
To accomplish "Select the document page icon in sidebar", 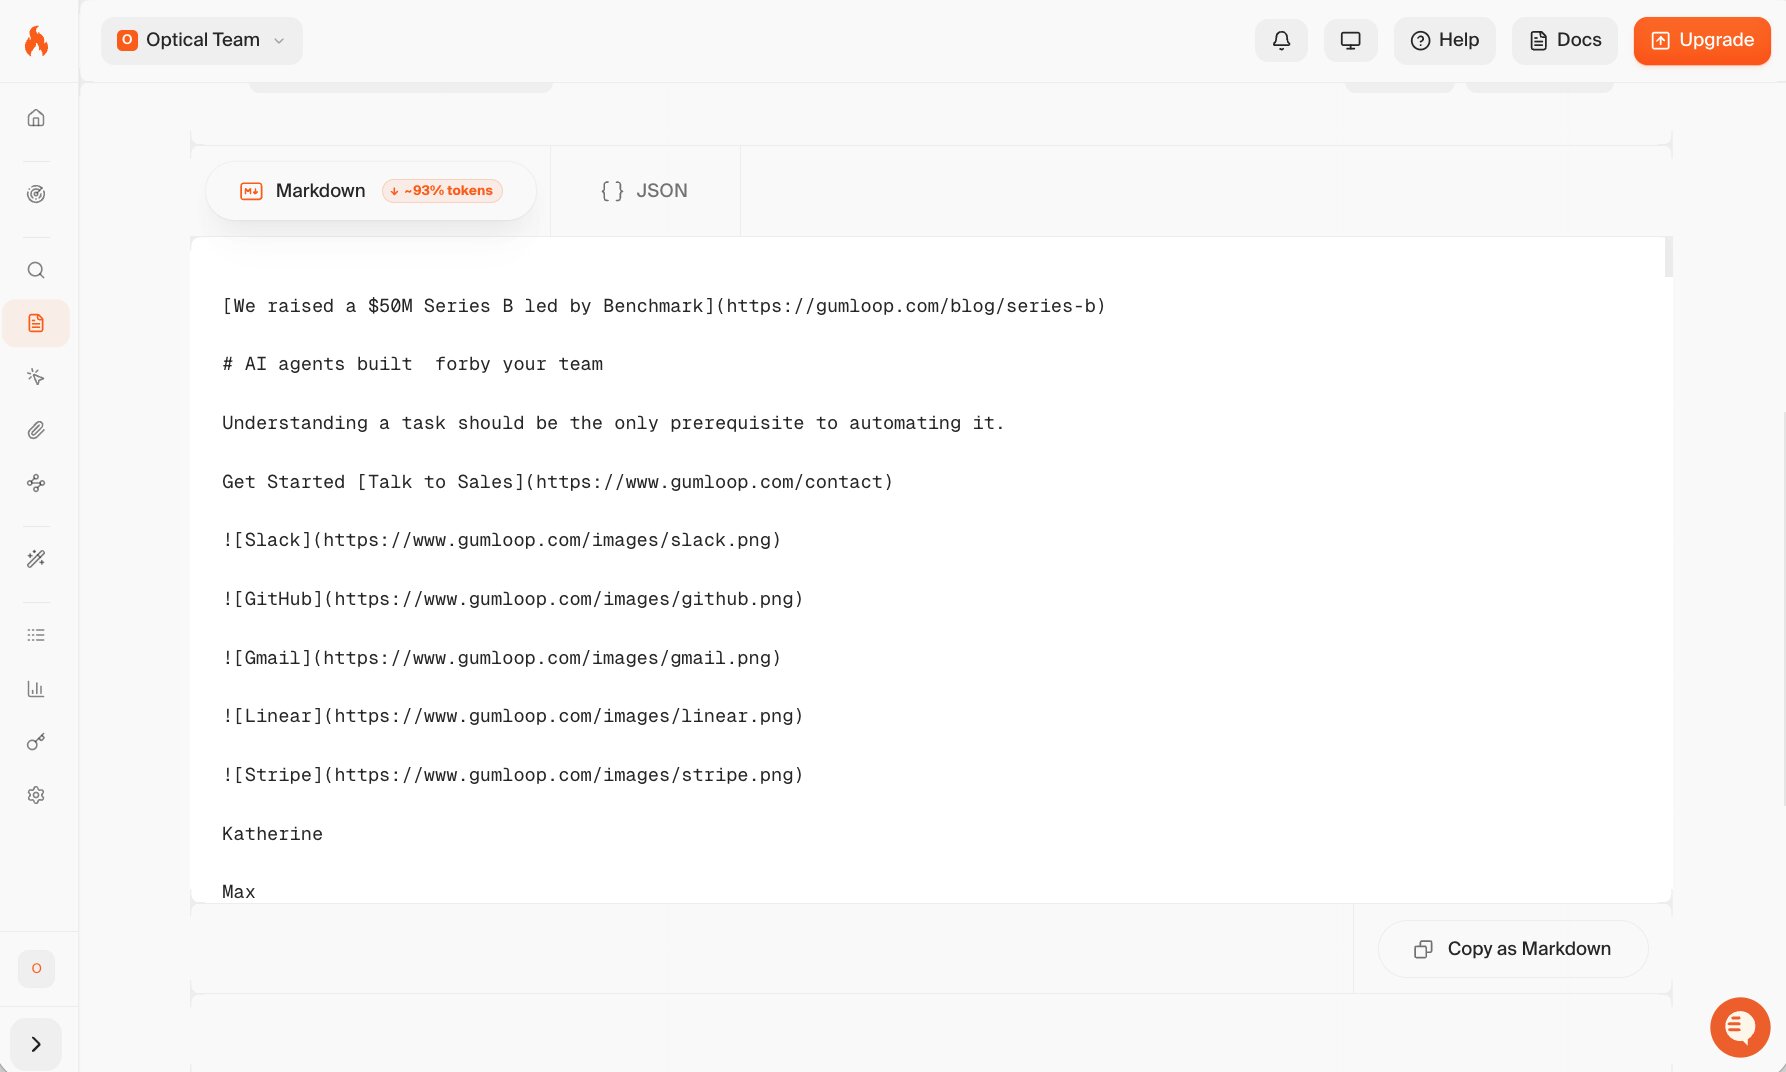I will pos(36,323).
